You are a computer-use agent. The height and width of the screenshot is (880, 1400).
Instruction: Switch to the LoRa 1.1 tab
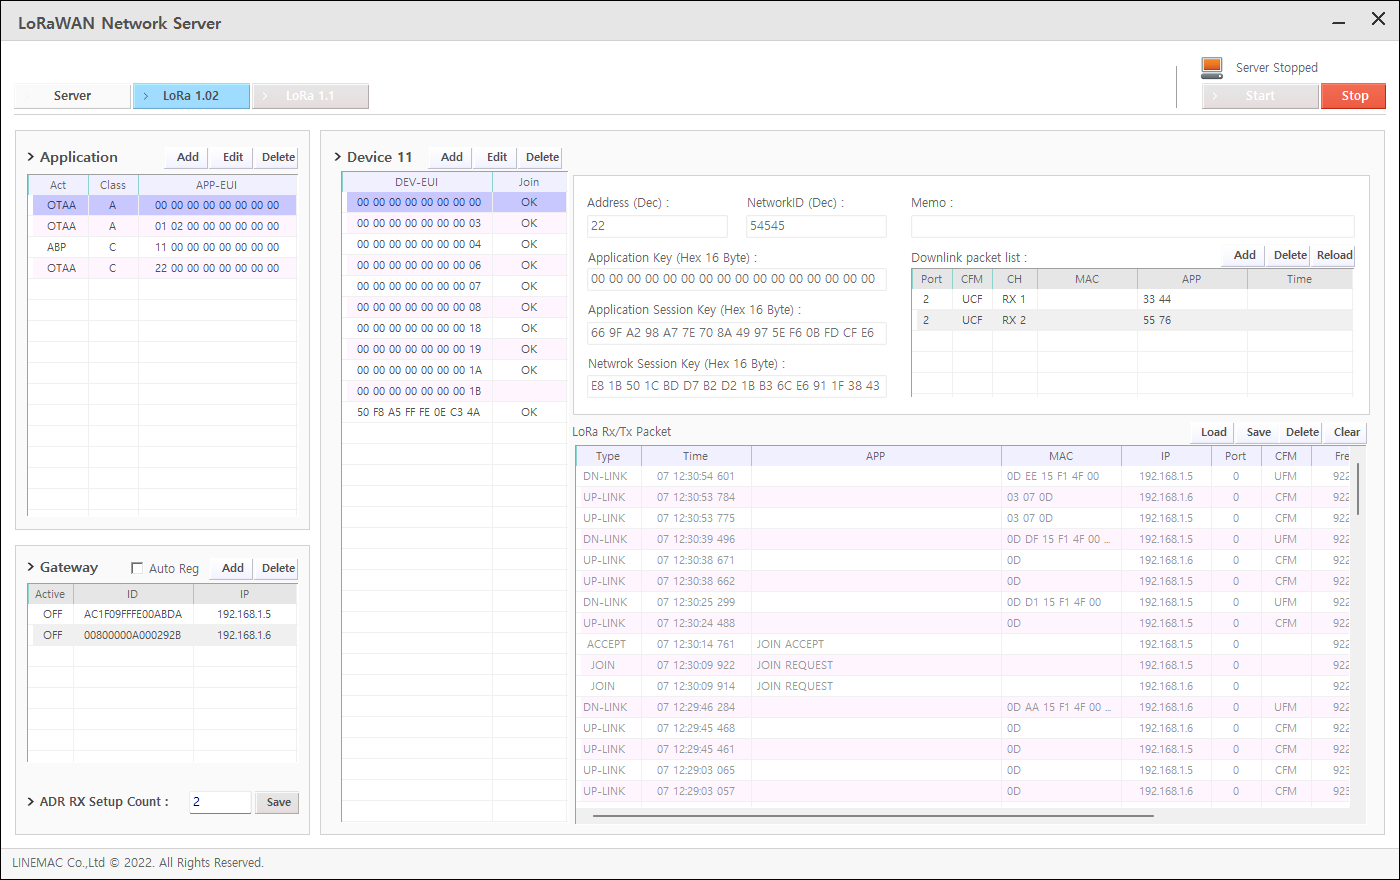pyautogui.click(x=310, y=96)
